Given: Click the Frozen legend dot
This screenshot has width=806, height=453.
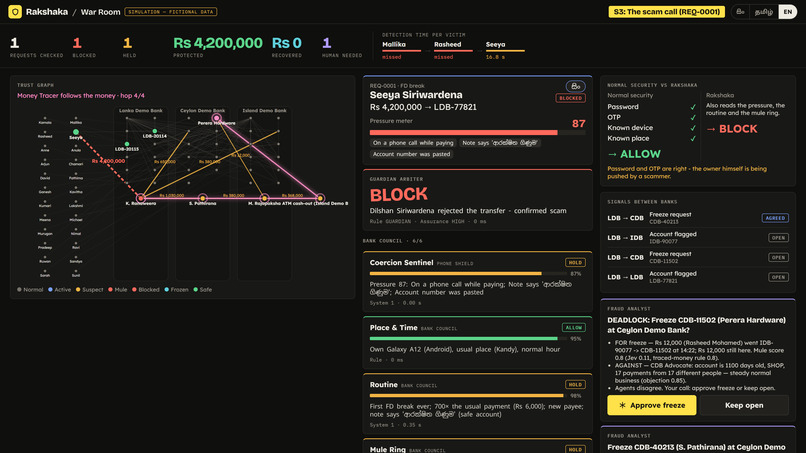Looking at the screenshot, I should coord(167,289).
